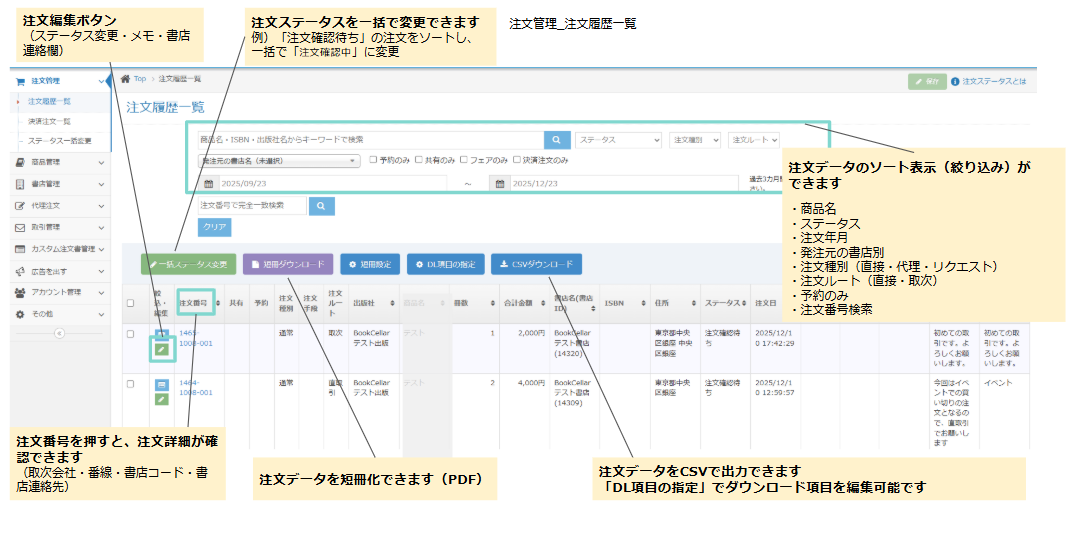The width and height of the screenshot is (1072, 551).
Task: Click the shopping cart icon of 注文管理
Action: (21, 81)
